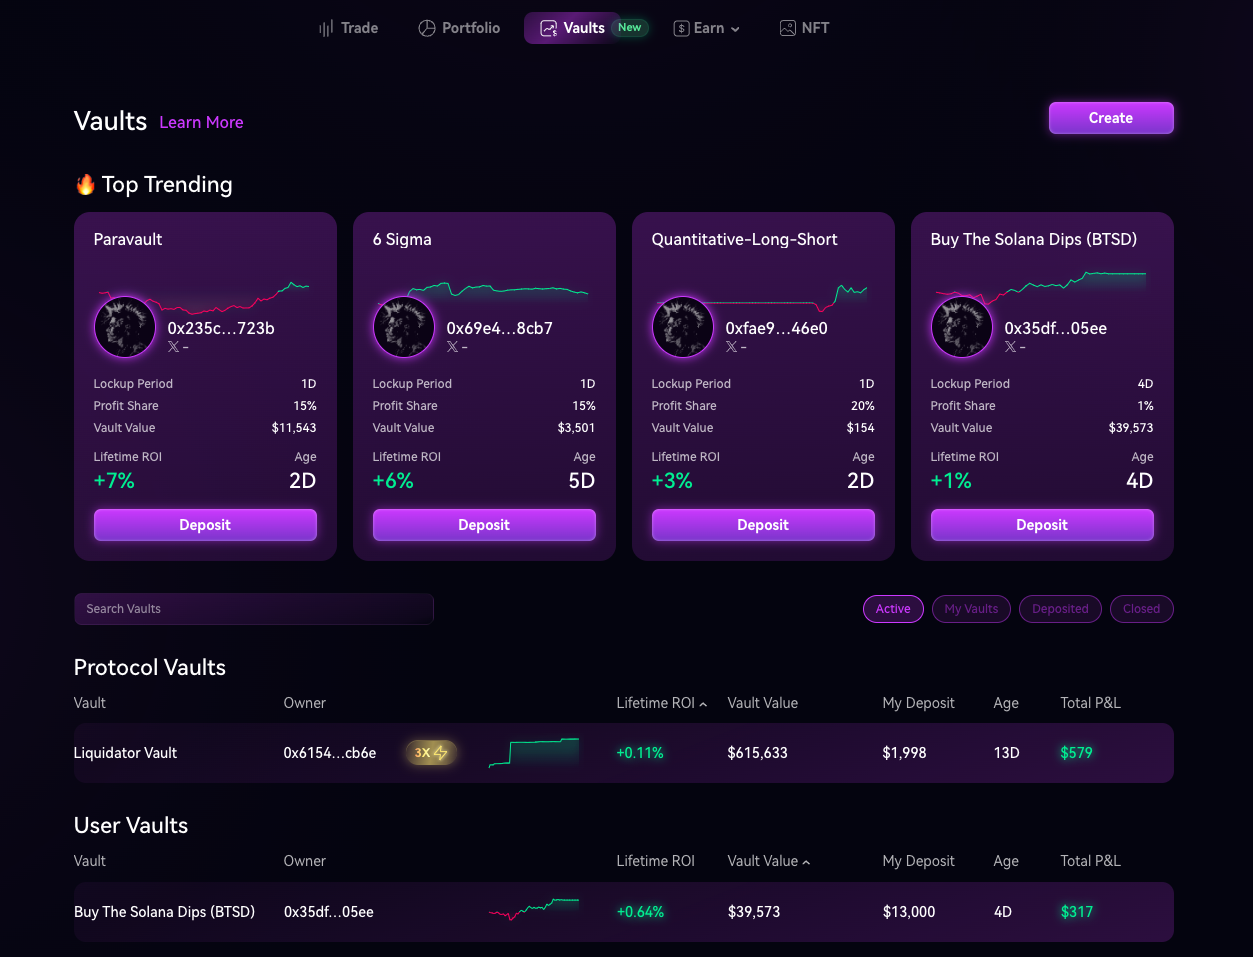Toggle the My Vaults filter
Screen dimensions: 1253x957
(971, 609)
